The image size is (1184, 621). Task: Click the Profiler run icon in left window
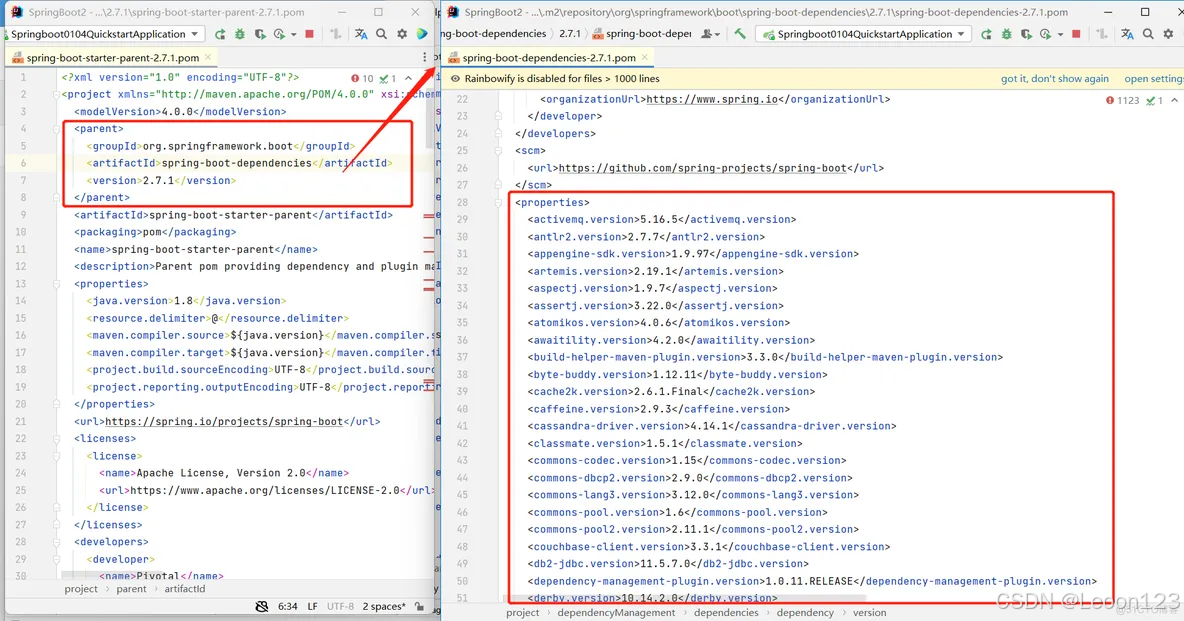(279, 34)
